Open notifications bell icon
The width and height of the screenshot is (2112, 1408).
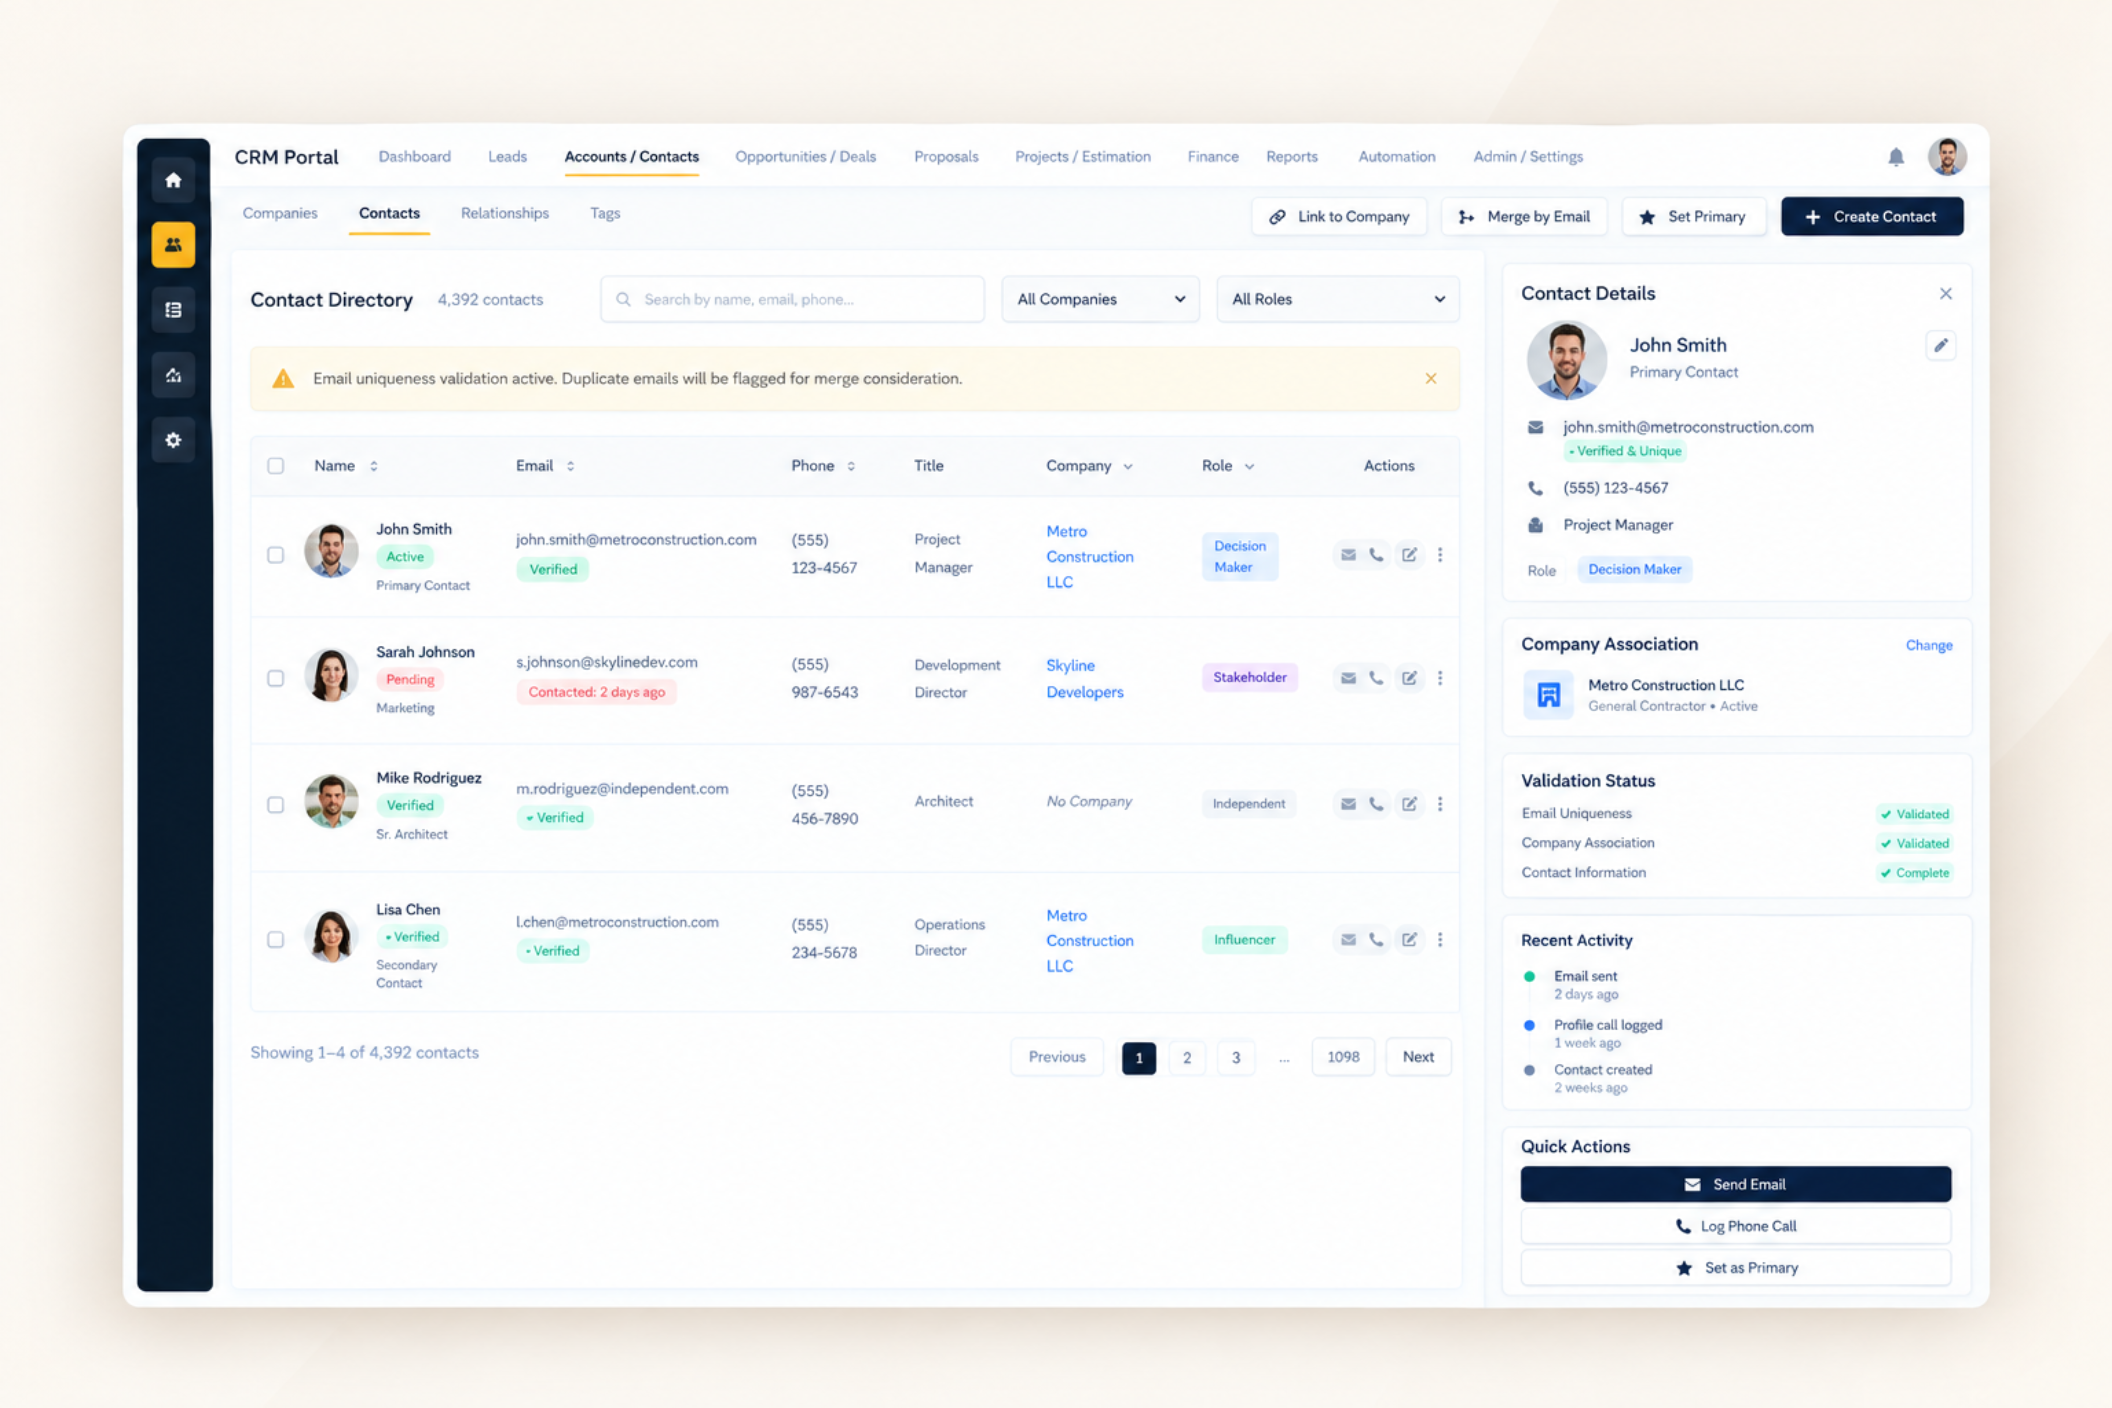(x=1895, y=157)
